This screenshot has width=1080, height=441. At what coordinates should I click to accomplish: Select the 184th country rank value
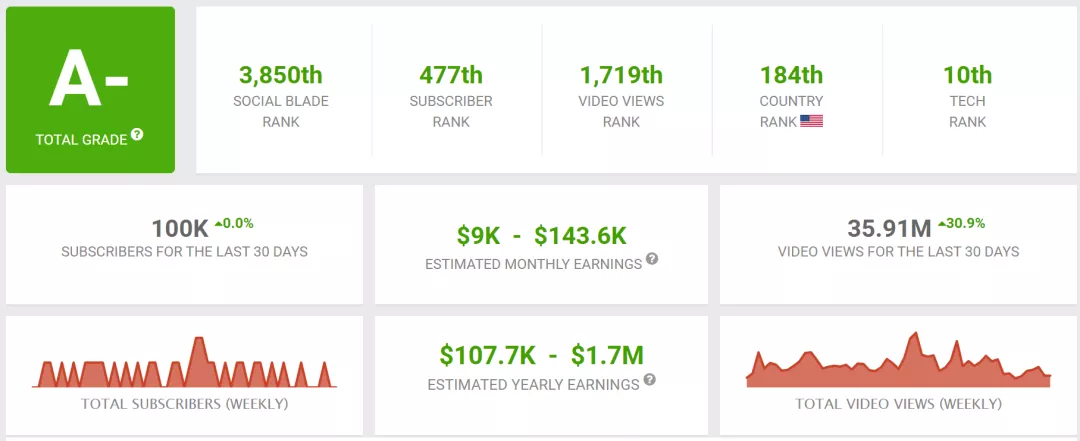click(791, 74)
